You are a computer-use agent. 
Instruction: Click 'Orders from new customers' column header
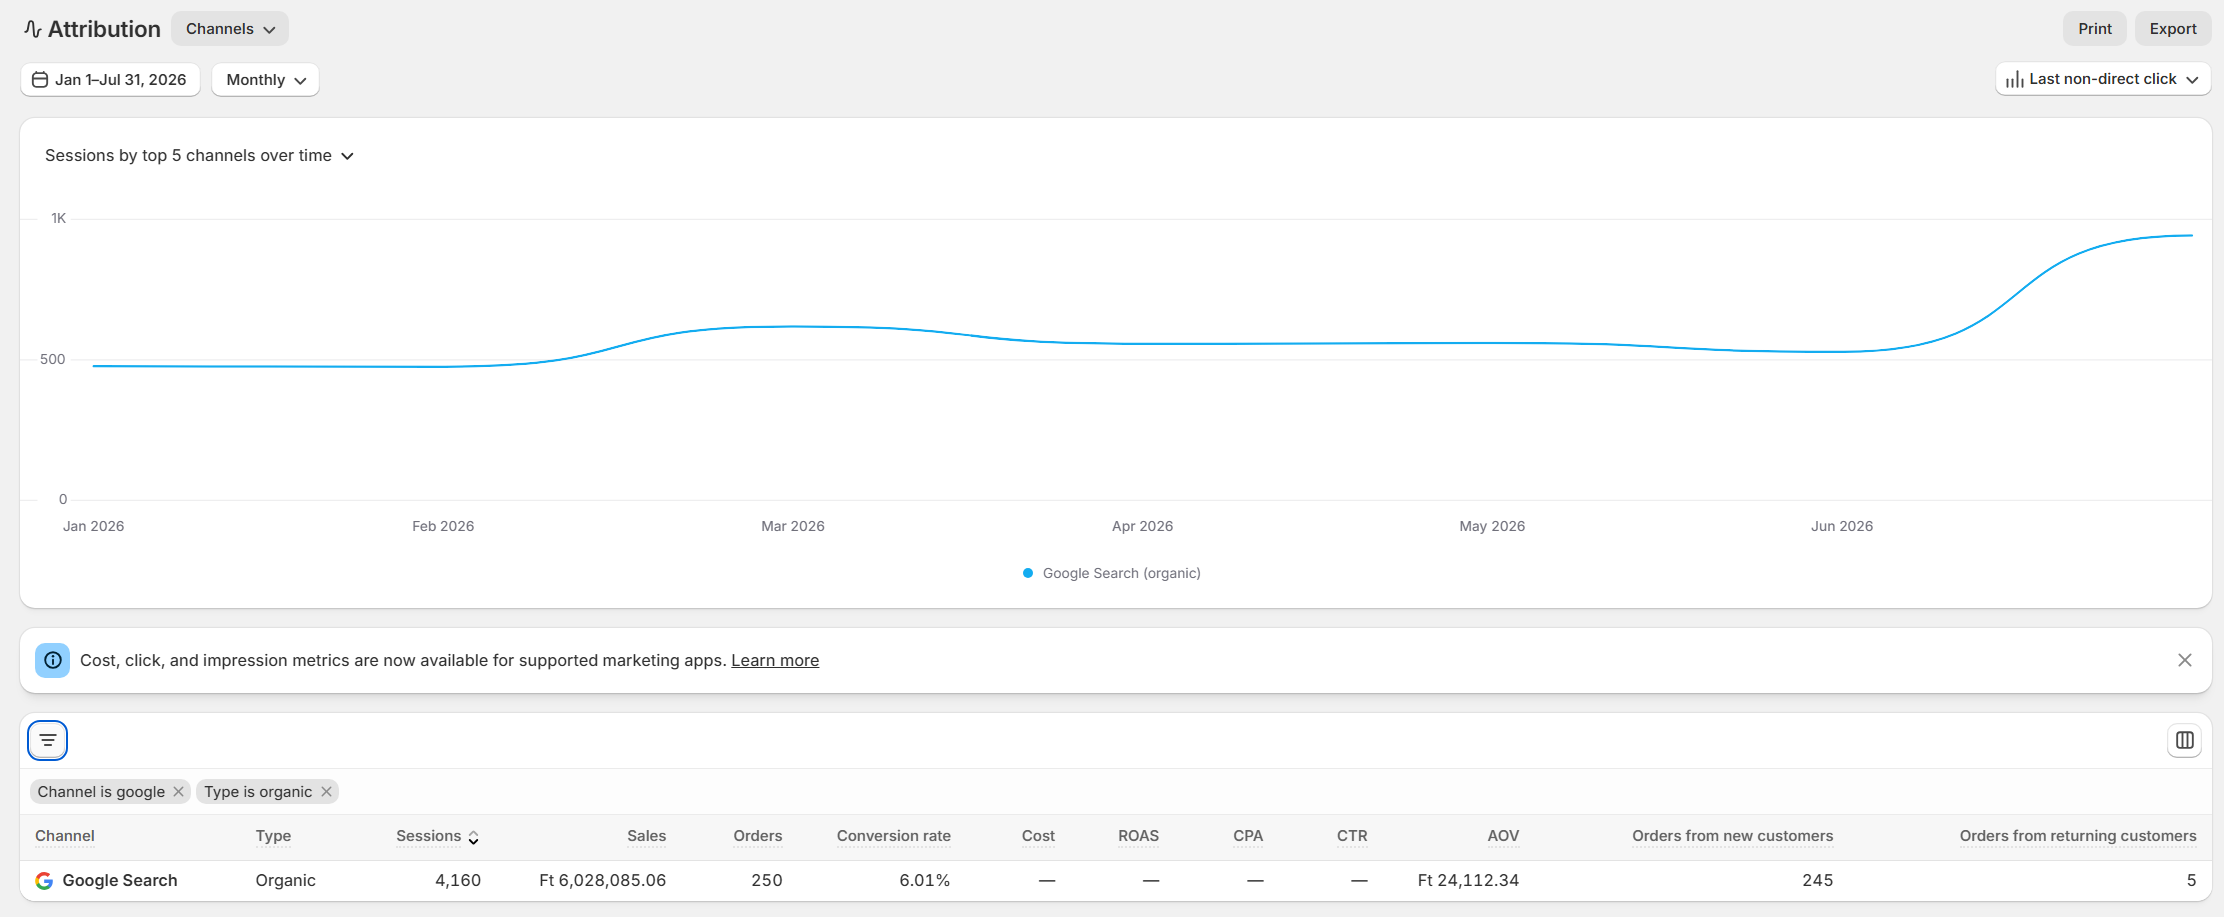[x=1733, y=836]
